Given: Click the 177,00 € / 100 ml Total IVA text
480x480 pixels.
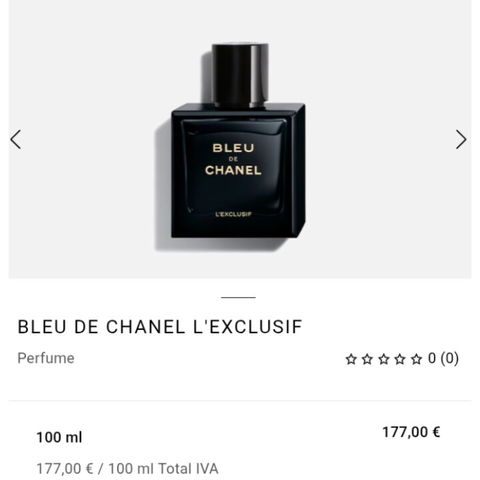Looking at the screenshot, I should pyautogui.click(x=127, y=469).
